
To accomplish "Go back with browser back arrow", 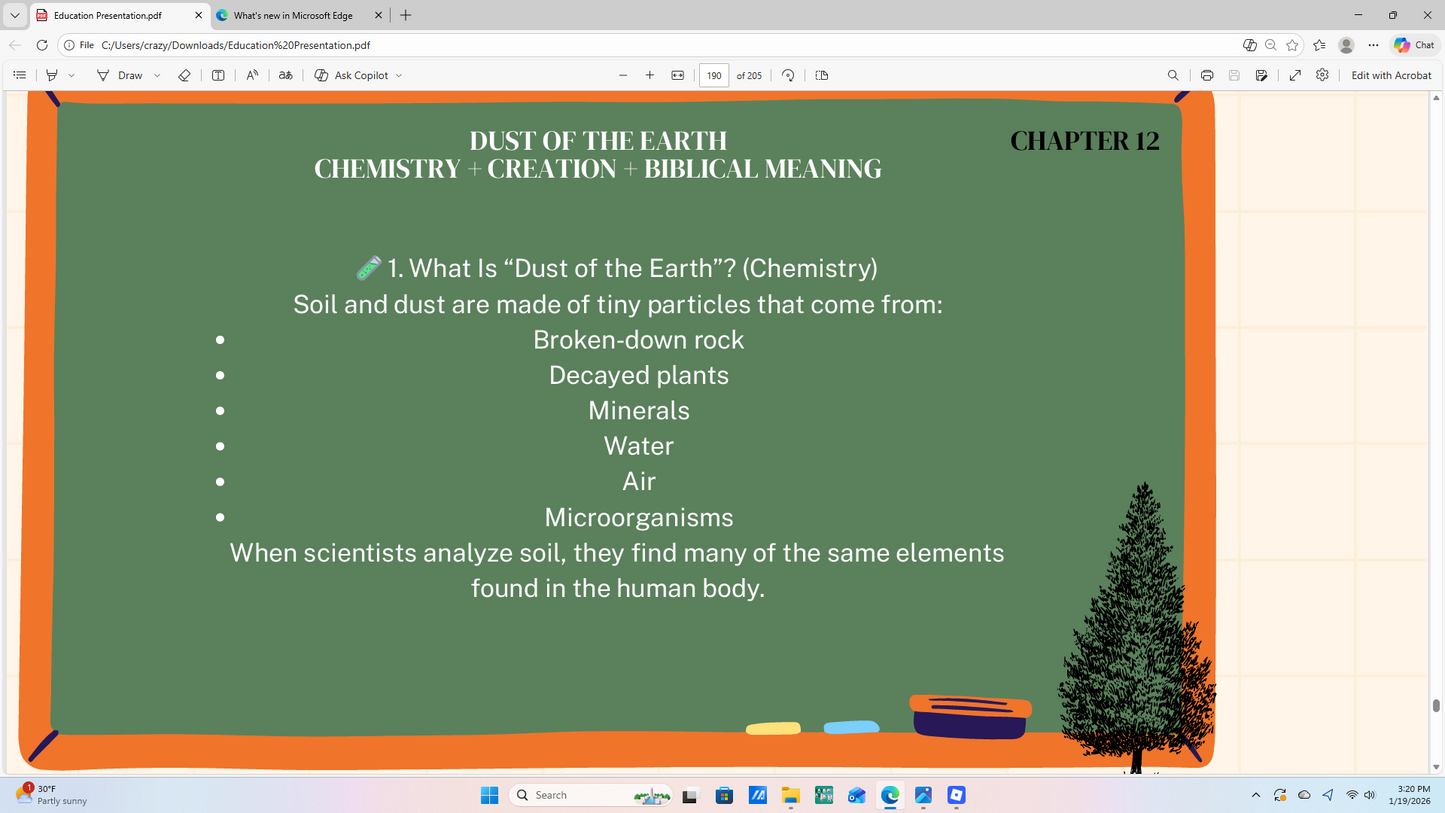I will point(15,45).
